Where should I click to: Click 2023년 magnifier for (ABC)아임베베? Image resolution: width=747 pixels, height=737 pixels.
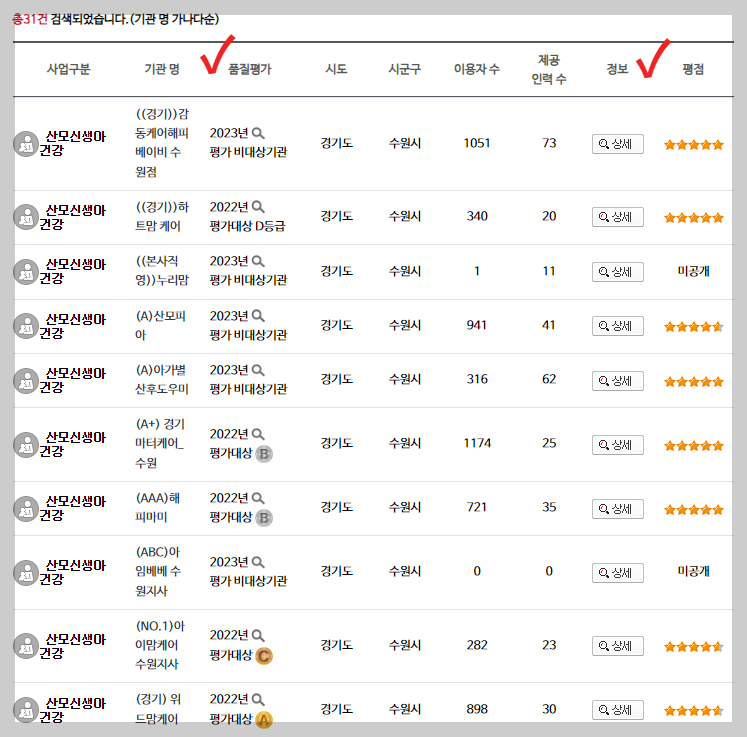click(258, 562)
